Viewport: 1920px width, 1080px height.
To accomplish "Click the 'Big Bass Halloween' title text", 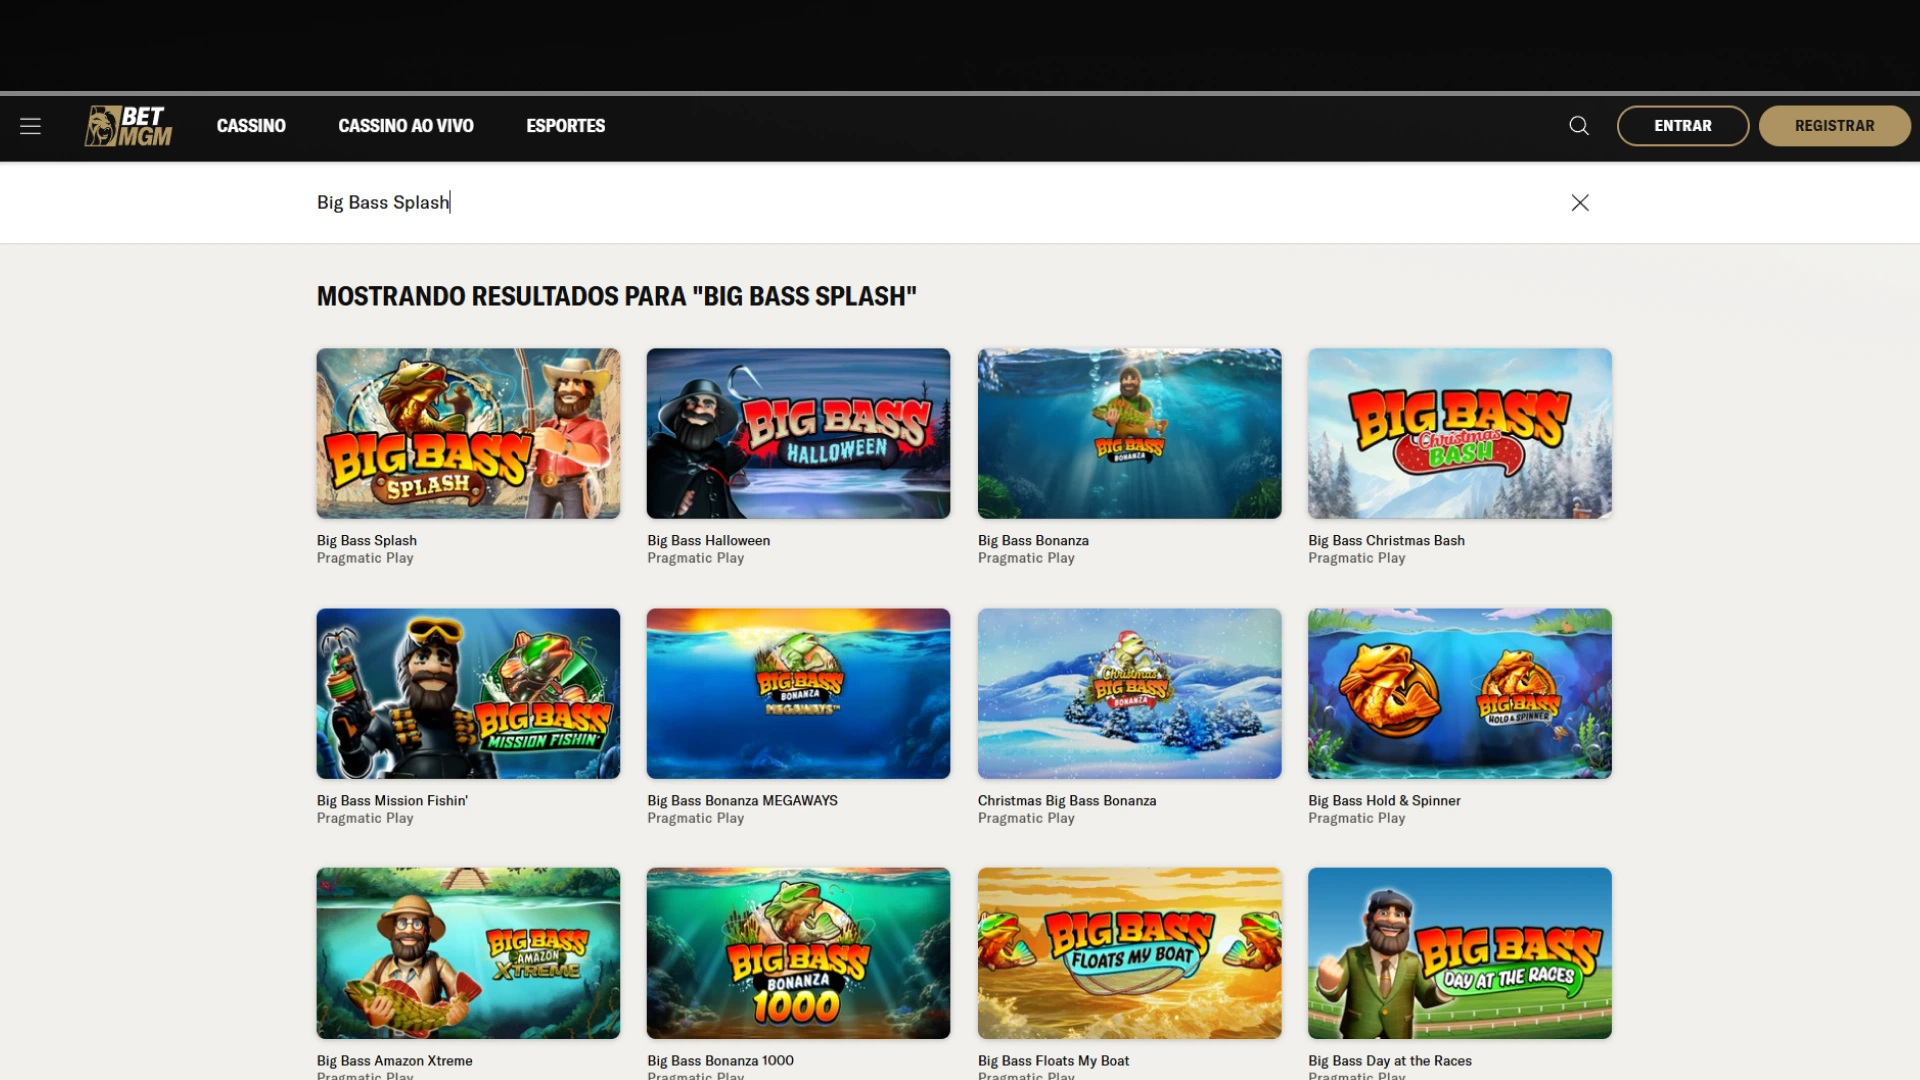I will [x=708, y=540].
